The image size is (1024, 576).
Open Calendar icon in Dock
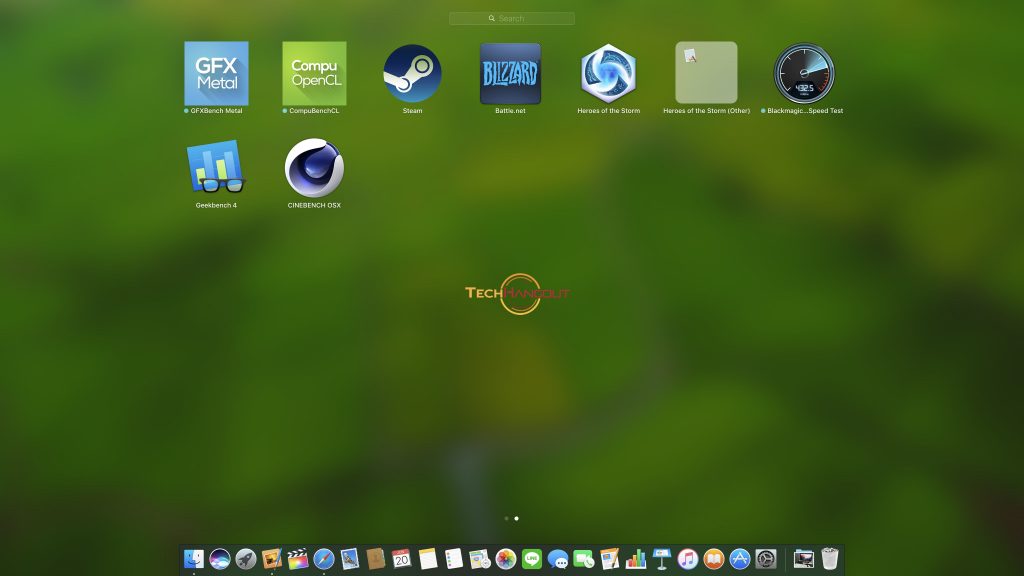pos(402,559)
